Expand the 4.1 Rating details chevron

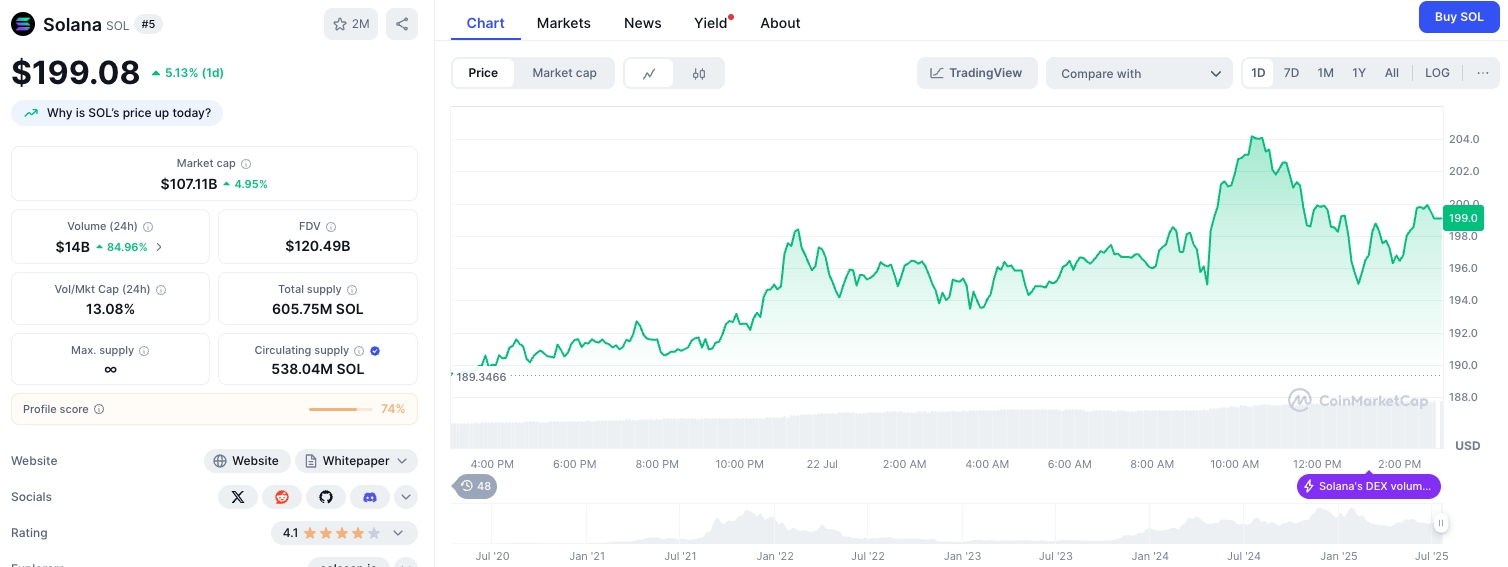398,533
